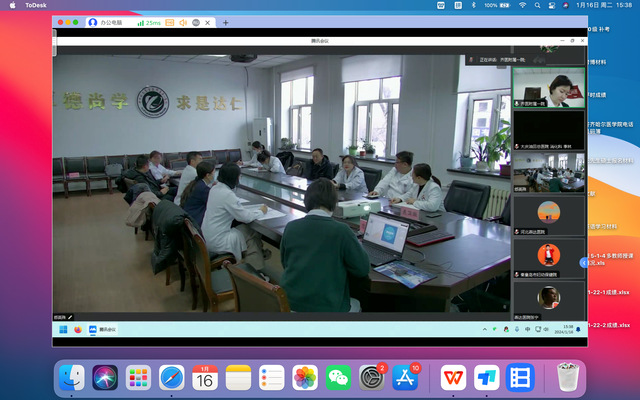640x400 pixels.
Task: Open WeChat from the Dock
Action: [339, 377]
